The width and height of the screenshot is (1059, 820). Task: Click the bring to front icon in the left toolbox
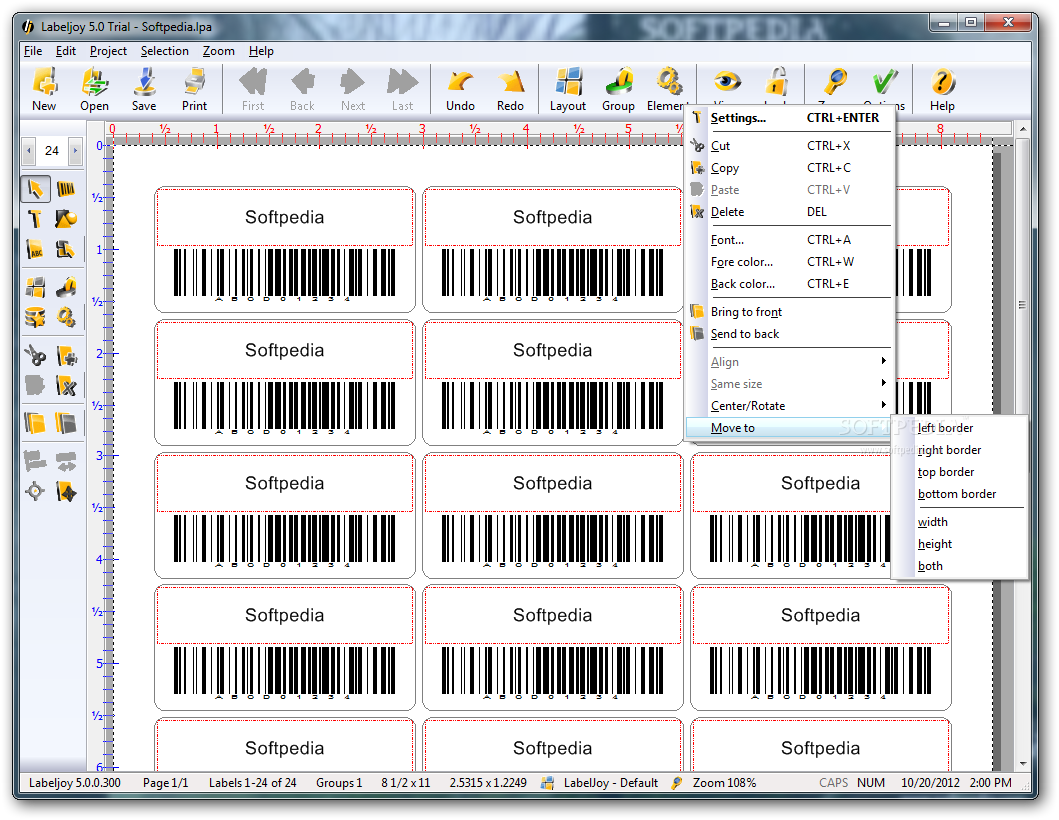[35, 424]
